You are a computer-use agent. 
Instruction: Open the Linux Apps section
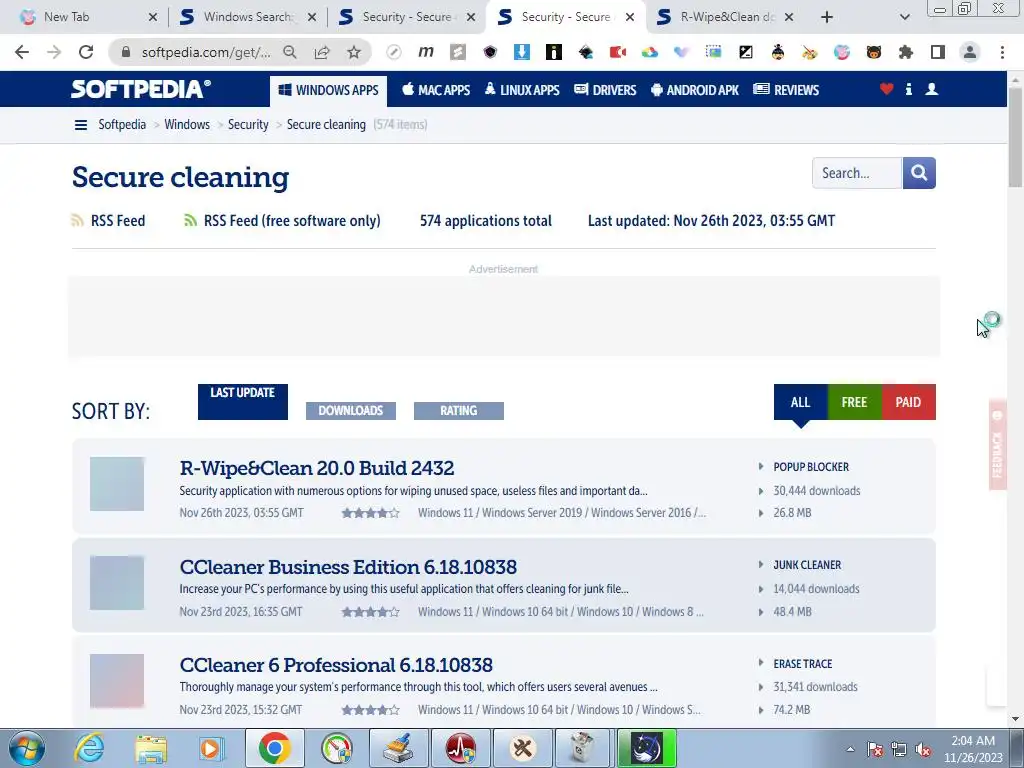pos(522,90)
